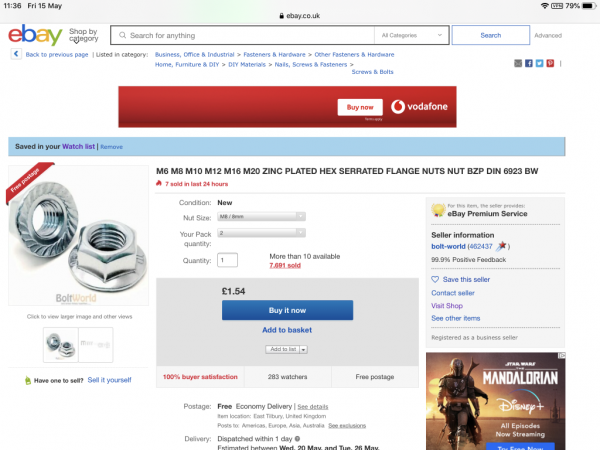Share listing on Twitter
Screen dimensions: 600x450
coord(539,63)
